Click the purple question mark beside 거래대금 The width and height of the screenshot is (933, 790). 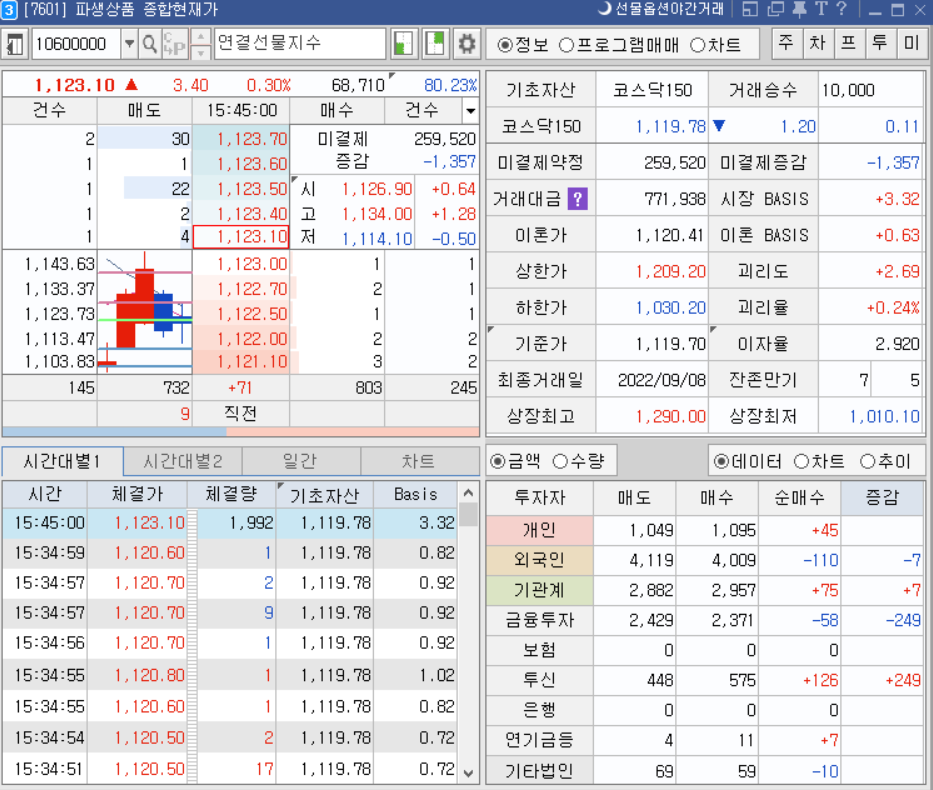point(577,199)
